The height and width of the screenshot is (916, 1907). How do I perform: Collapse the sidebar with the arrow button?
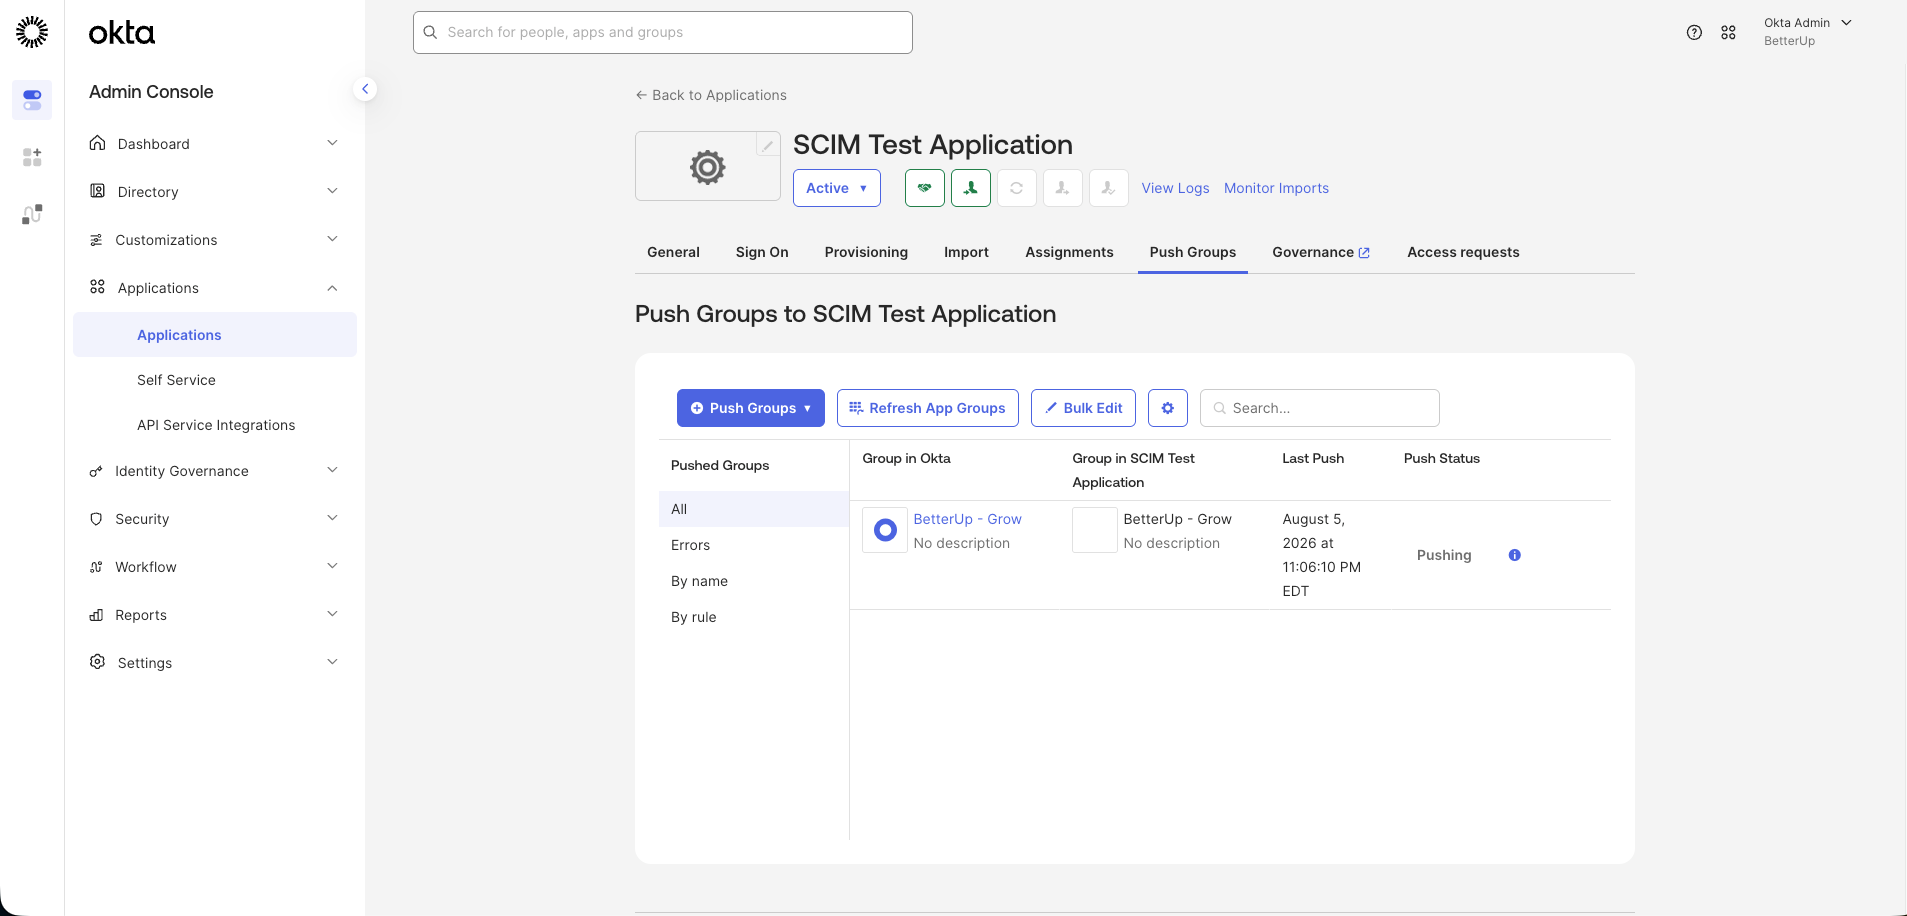click(365, 89)
